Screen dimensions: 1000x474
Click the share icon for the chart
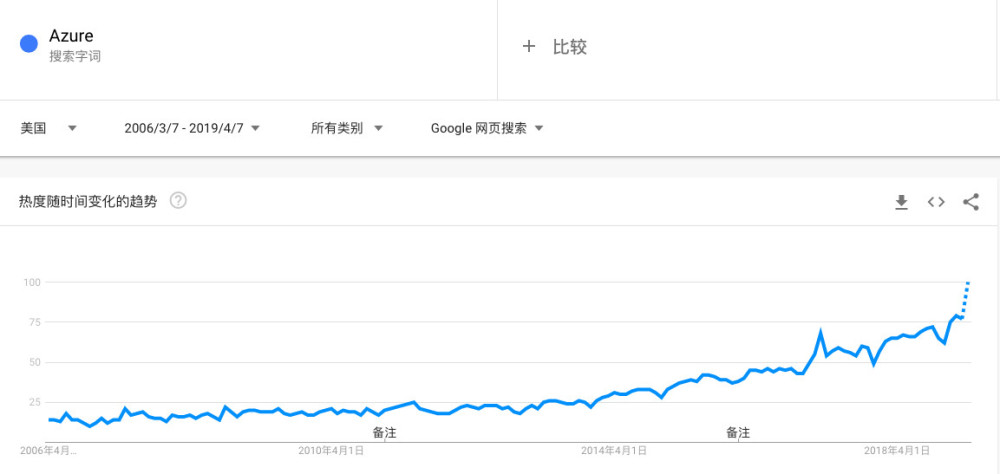[970, 202]
